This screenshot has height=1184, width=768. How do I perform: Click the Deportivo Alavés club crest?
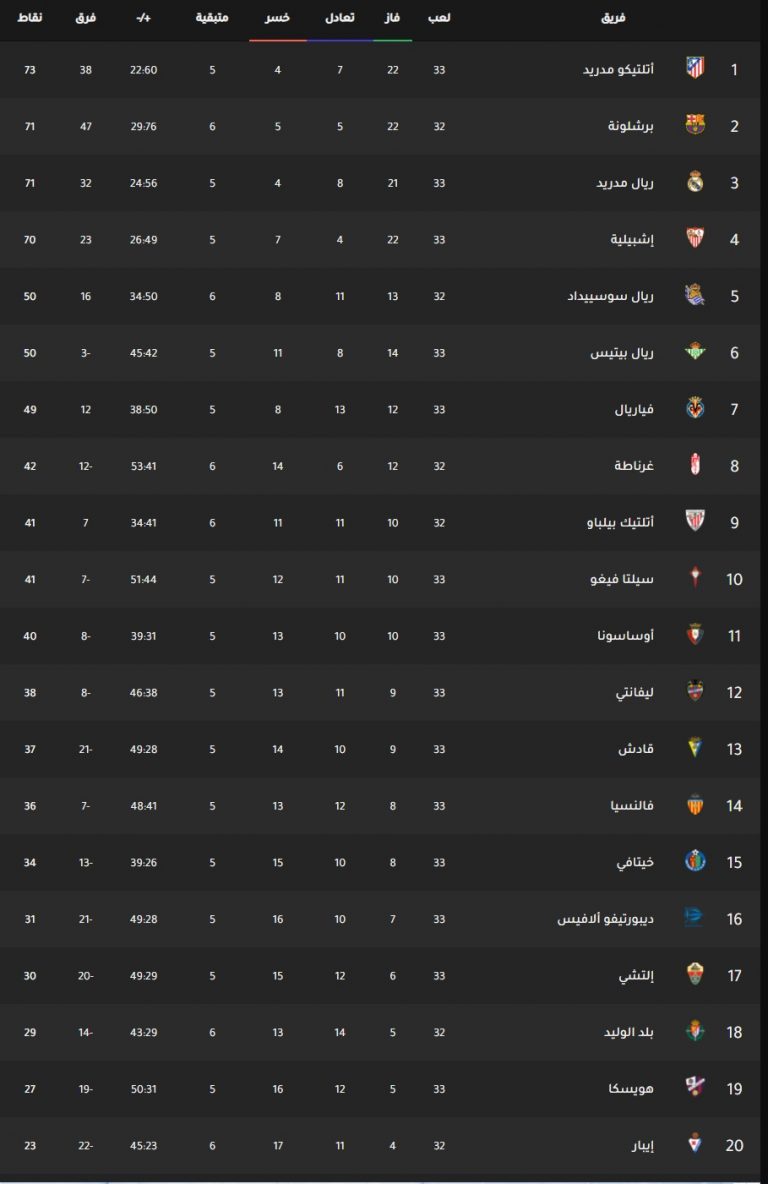click(x=693, y=917)
